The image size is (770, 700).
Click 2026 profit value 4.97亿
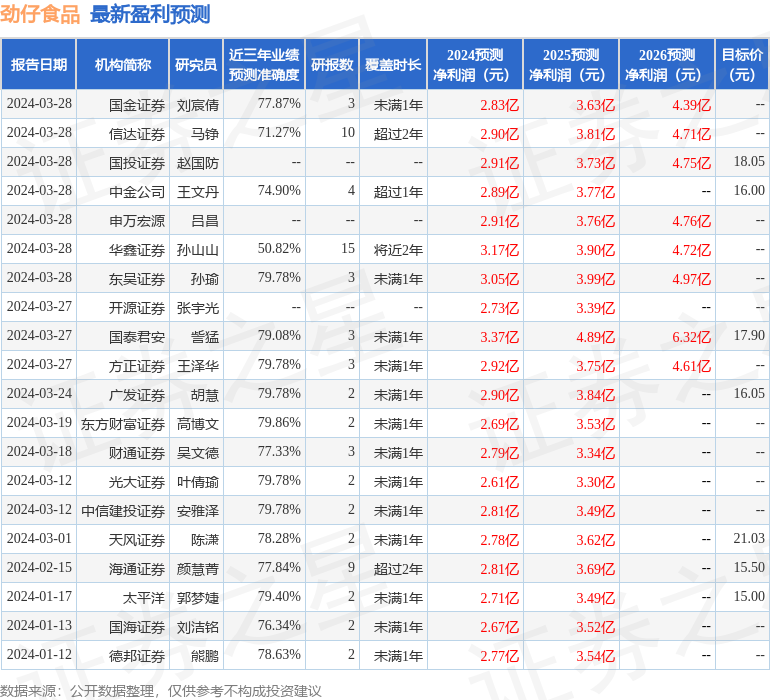click(691, 279)
